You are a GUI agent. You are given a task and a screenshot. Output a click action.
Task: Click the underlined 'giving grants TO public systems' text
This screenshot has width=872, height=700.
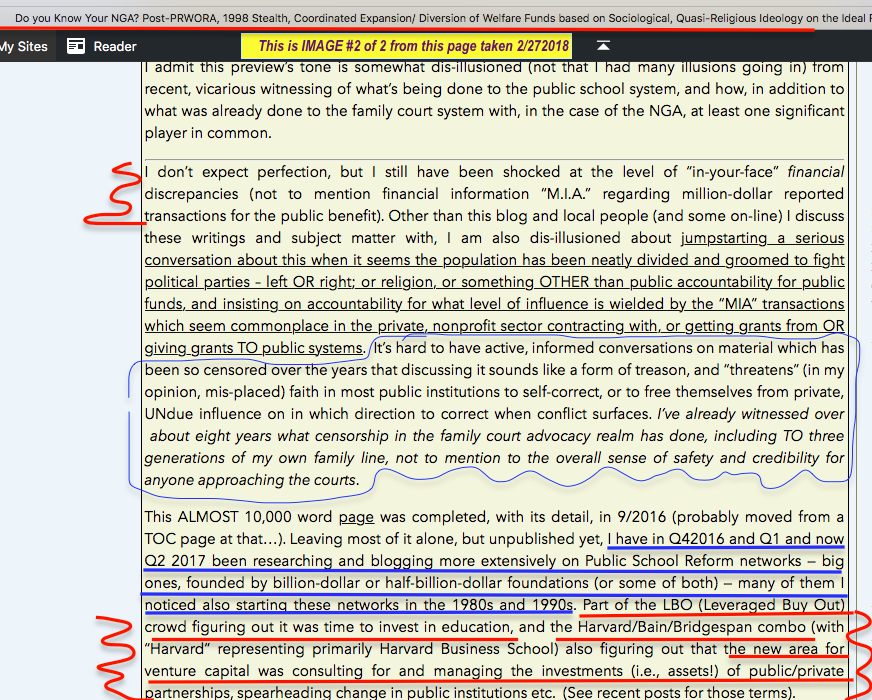(254, 348)
